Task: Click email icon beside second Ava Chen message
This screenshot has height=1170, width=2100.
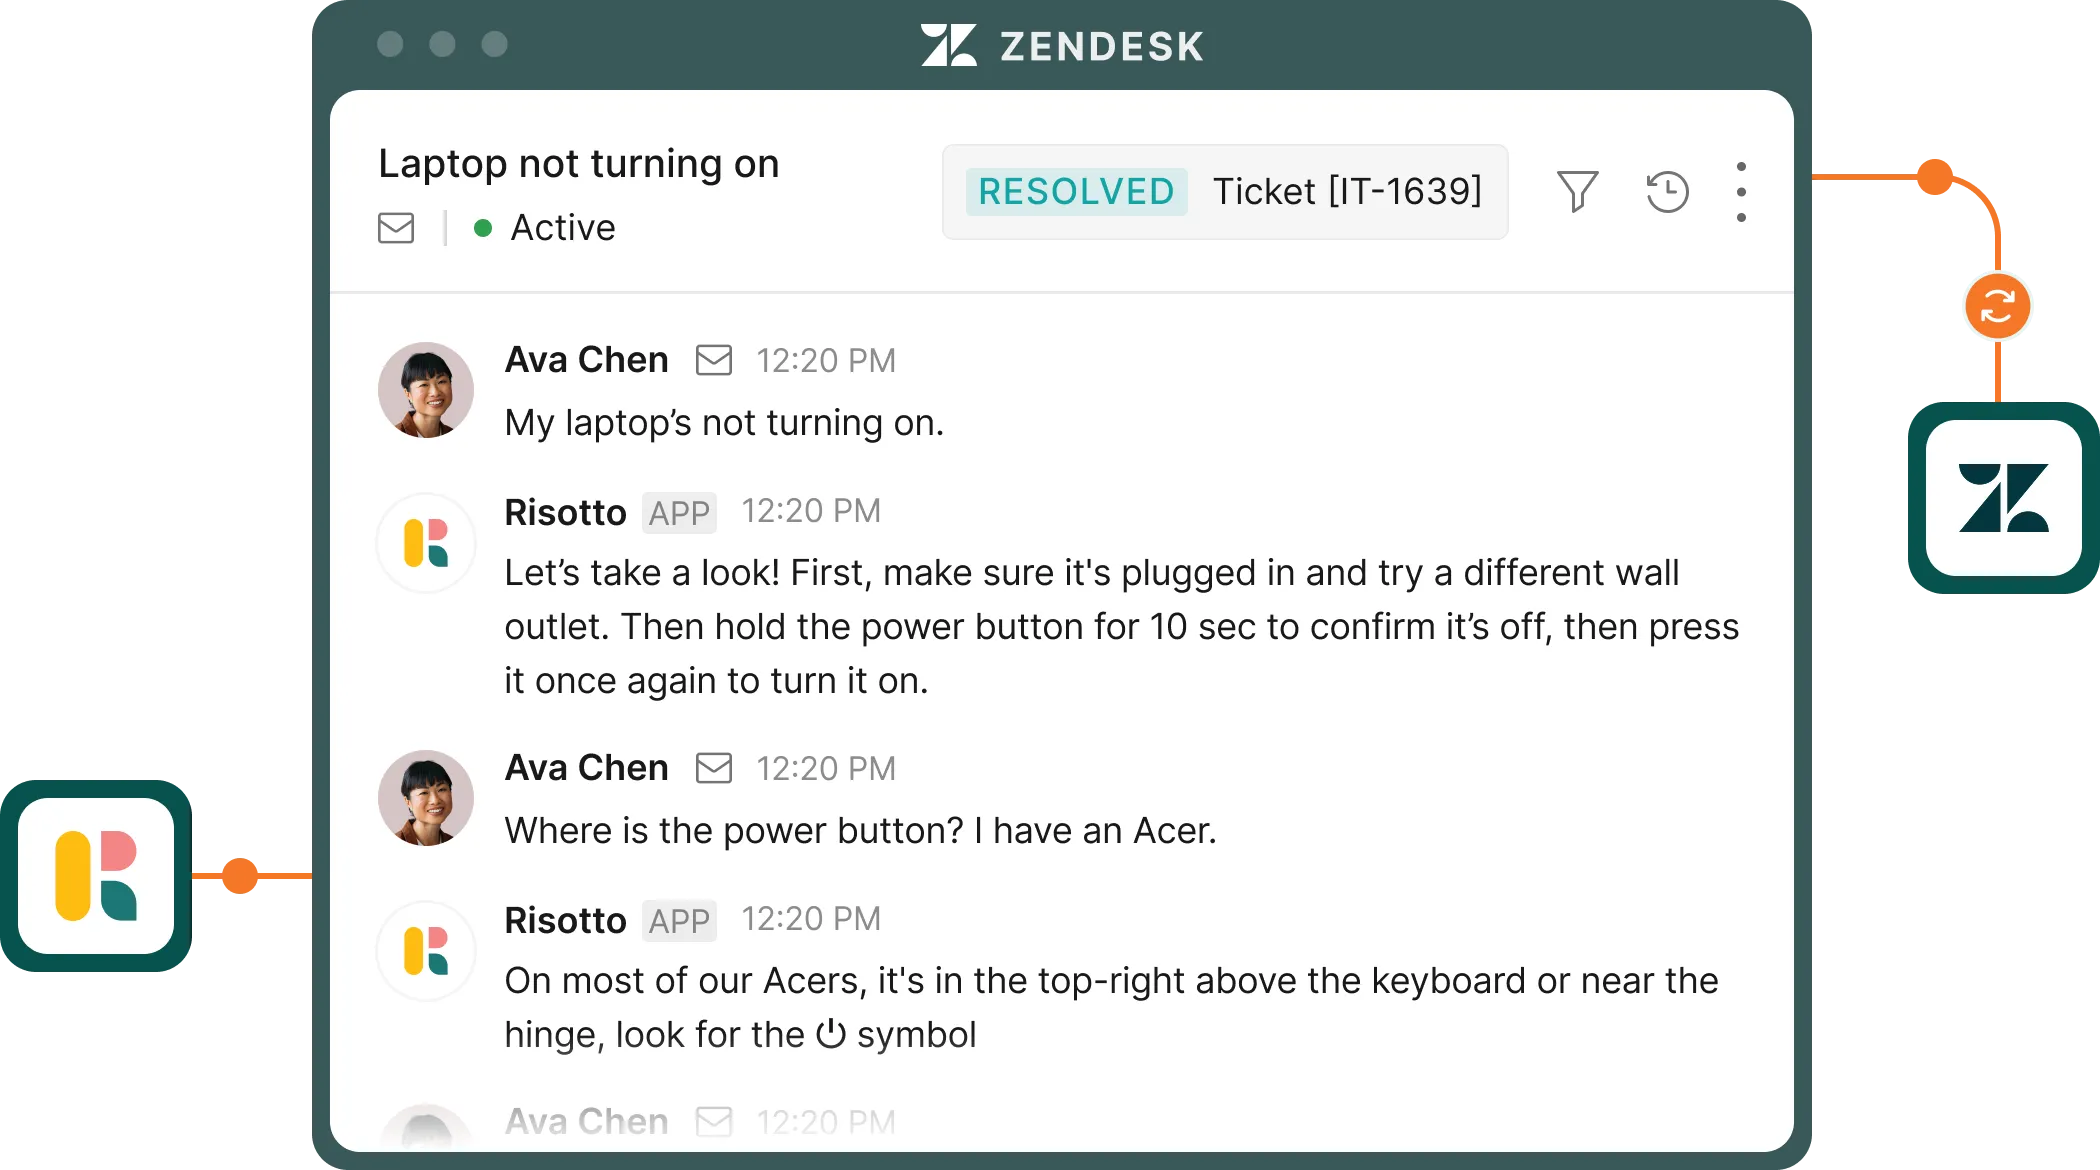Action: coord(714,768)
